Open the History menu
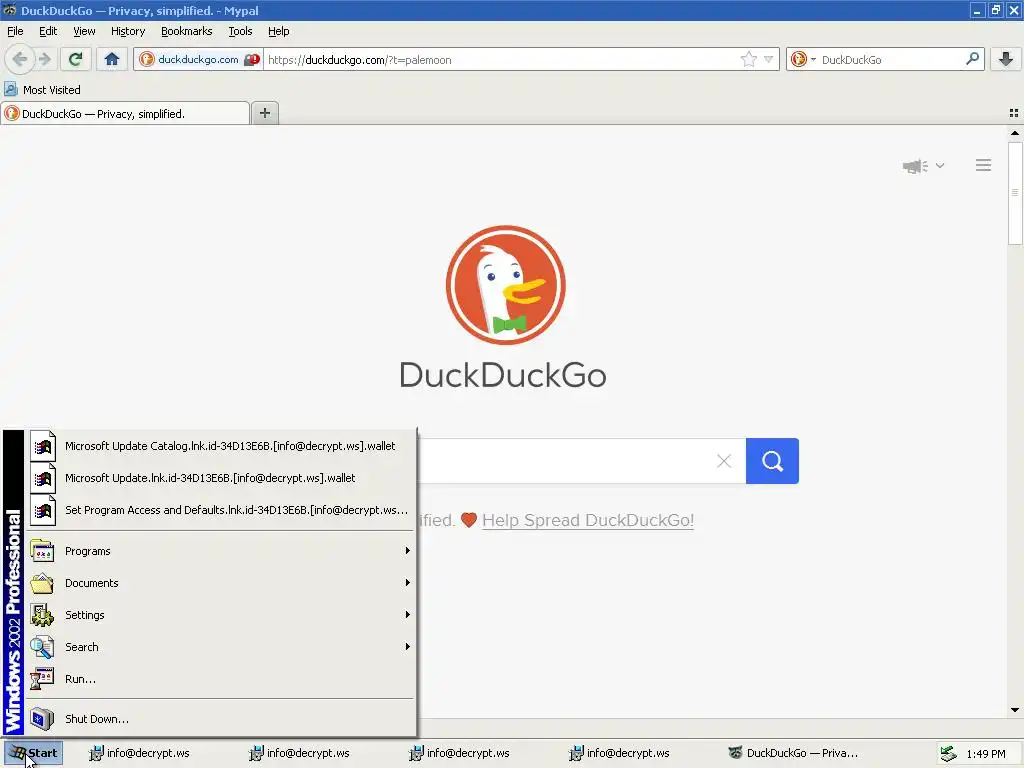This screenshot has height=768, width=1024. (128, 31)
